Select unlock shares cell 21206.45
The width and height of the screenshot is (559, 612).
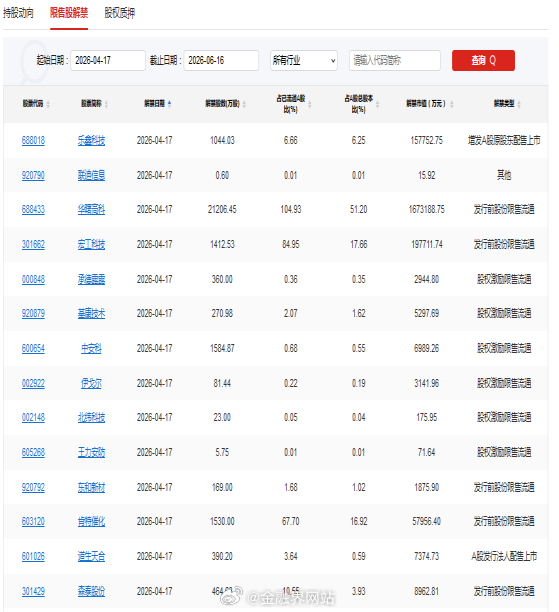click(x=222, y=210)
